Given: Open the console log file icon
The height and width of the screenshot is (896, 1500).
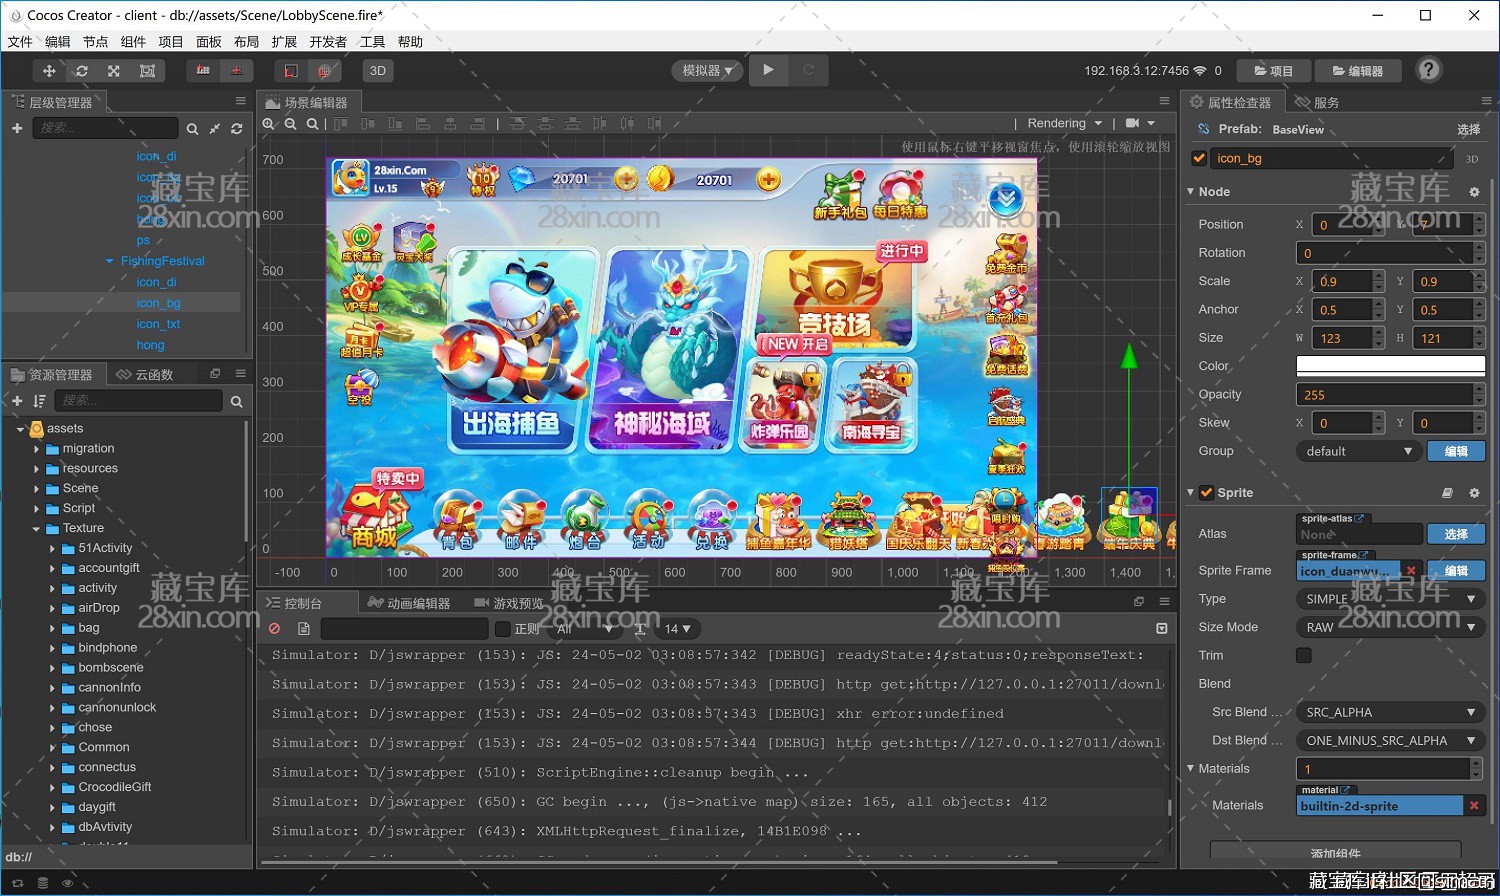Looking at the screenshot, I should pyautogui.click(x=303, y=628).
